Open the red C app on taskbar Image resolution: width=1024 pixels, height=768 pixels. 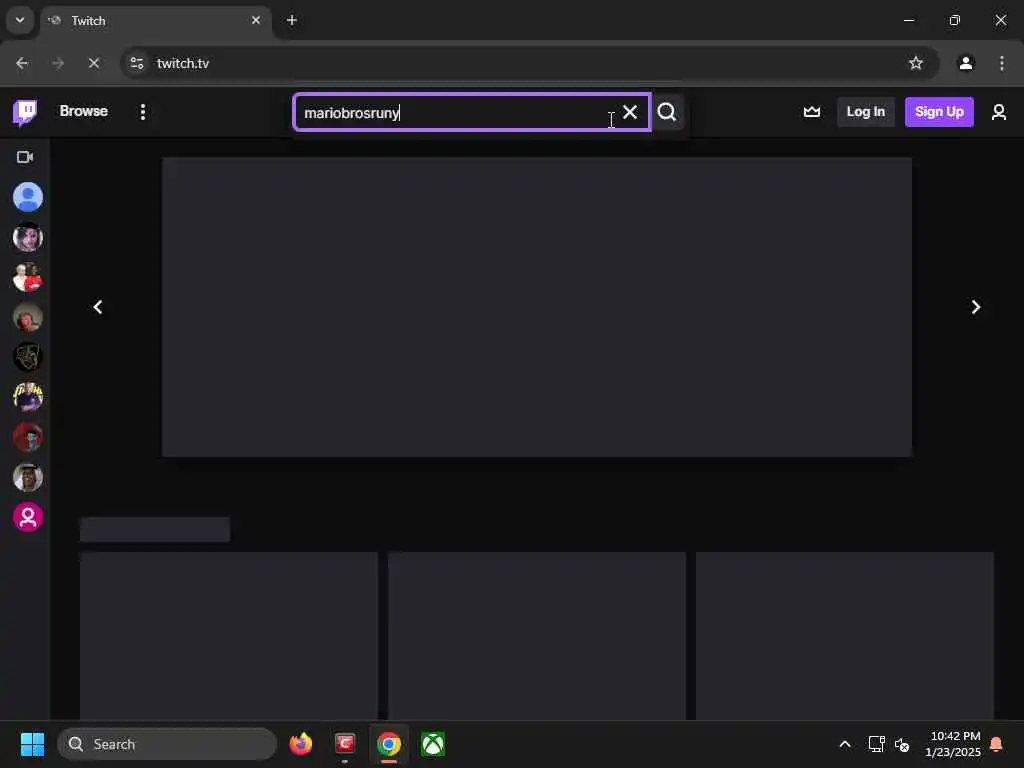(345, 744)
